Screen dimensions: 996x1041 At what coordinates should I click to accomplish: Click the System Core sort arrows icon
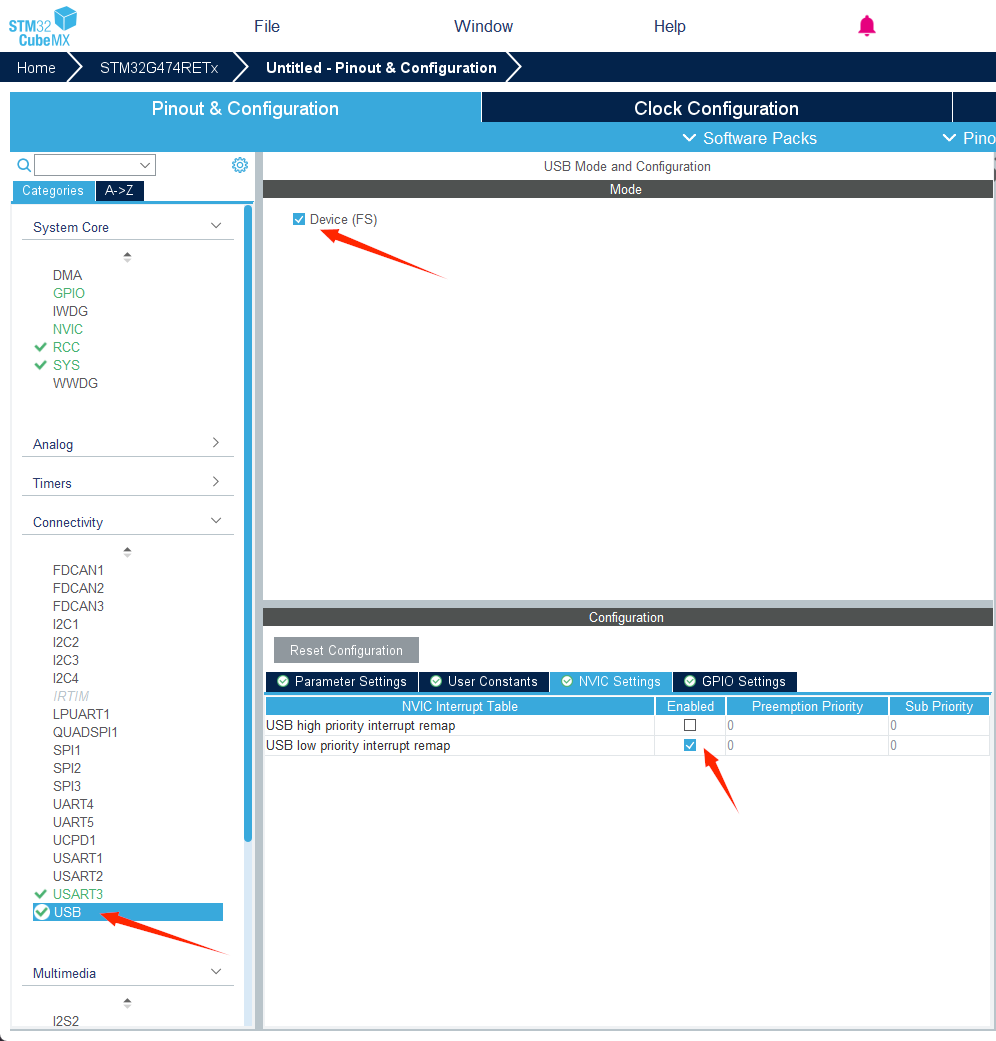click(127, 257)
